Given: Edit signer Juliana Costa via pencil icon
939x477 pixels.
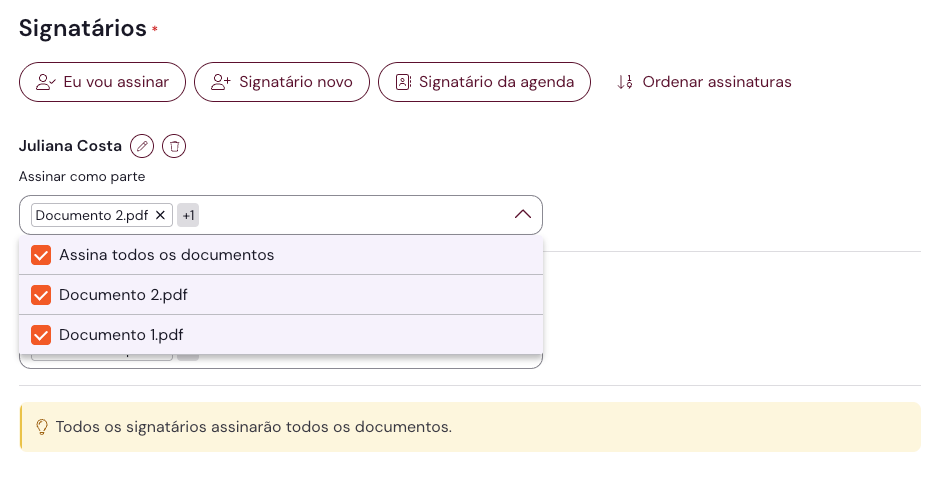Looking at the screenshot, I should (x=142, y=146).
